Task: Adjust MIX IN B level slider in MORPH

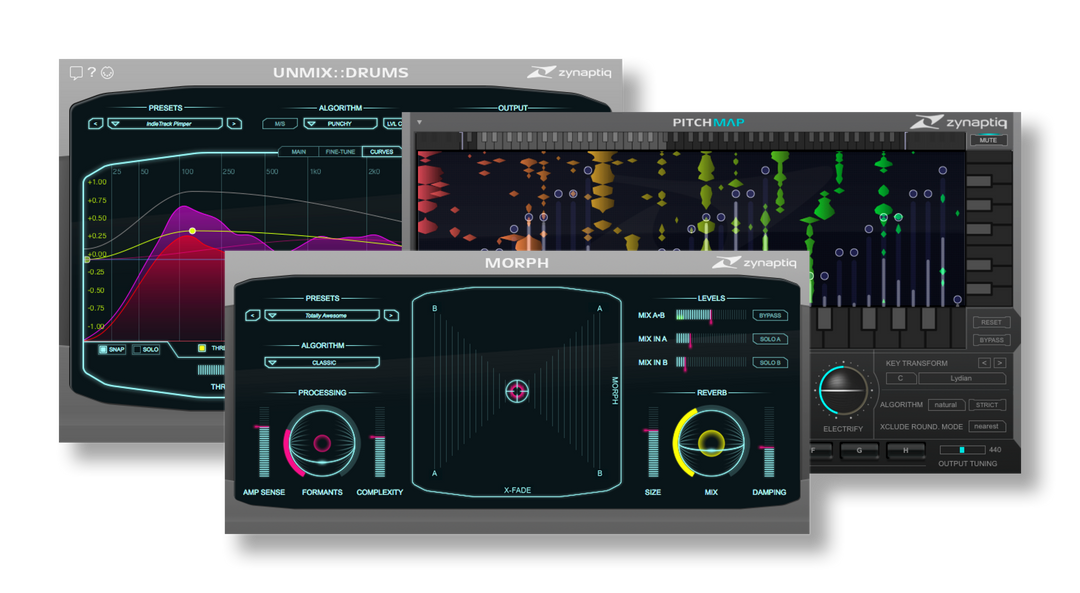Action: point(711,362)
